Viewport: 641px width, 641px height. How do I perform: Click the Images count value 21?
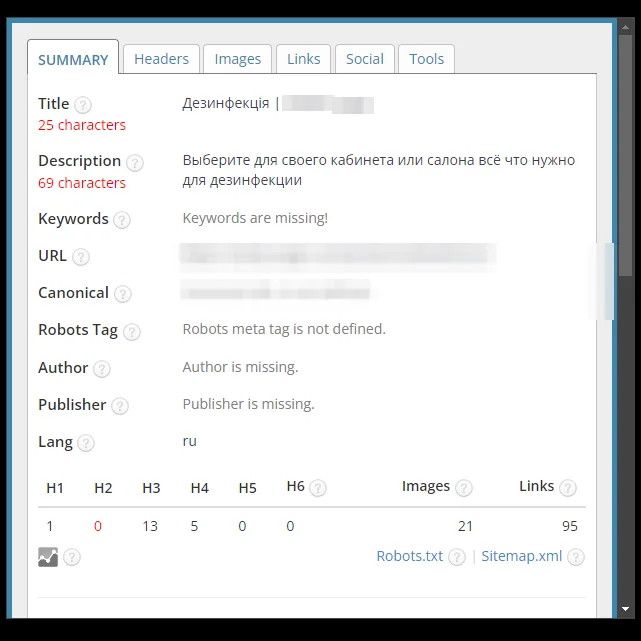point(465,526)
